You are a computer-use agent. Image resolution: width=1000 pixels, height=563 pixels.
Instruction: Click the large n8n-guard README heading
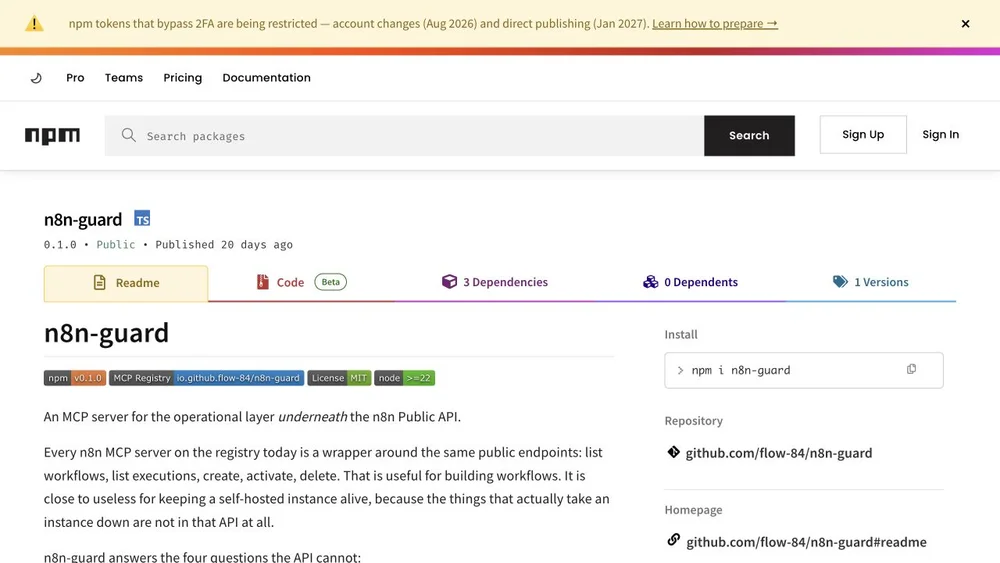(x=107, y=333)
